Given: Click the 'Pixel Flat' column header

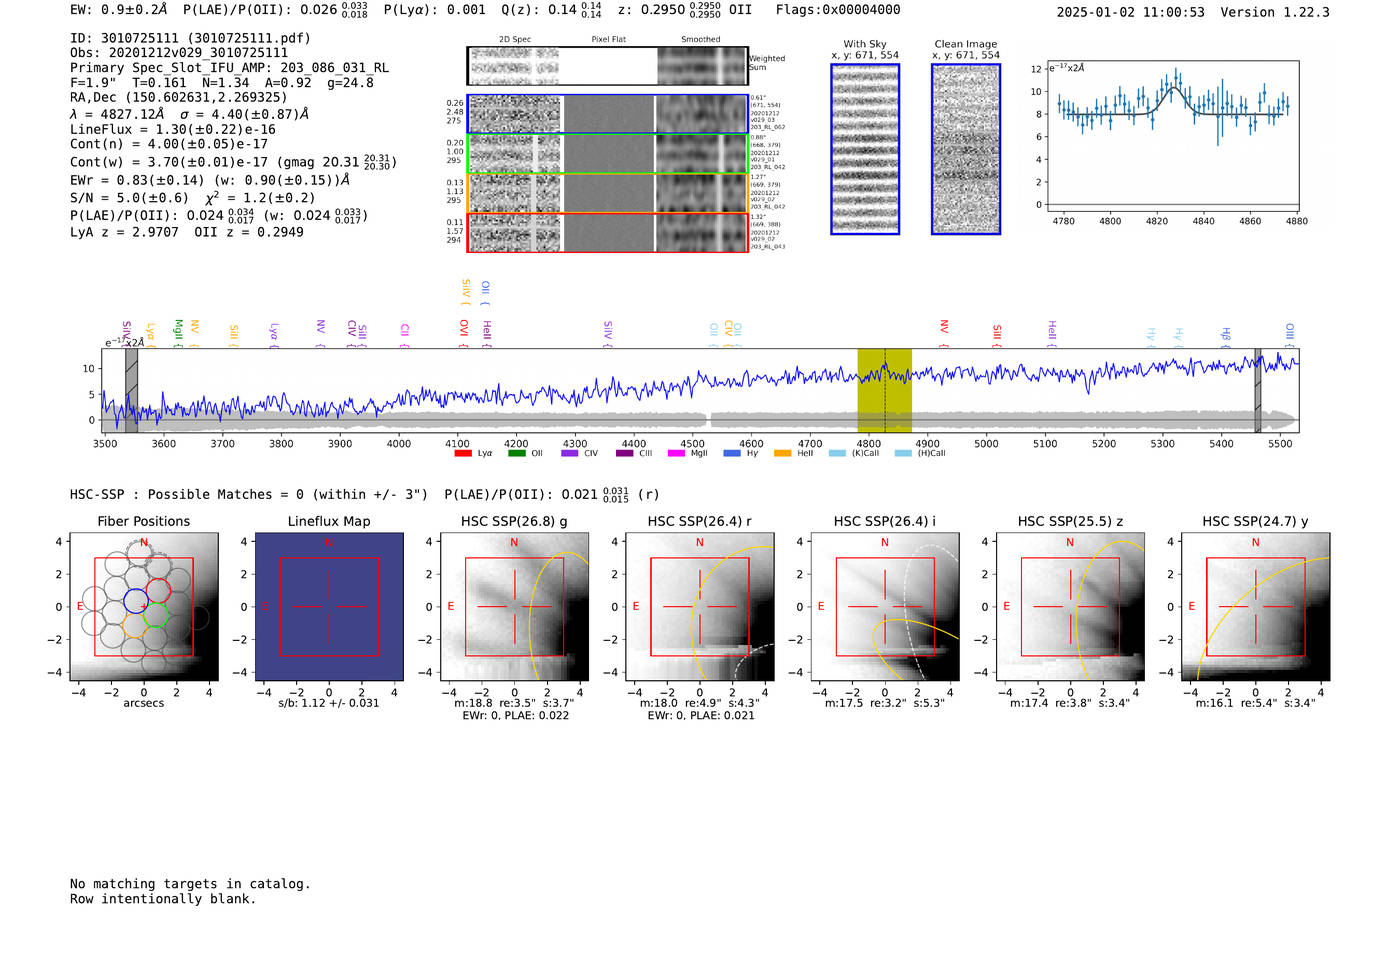Looking at the screenshot, I should (608, 40).
